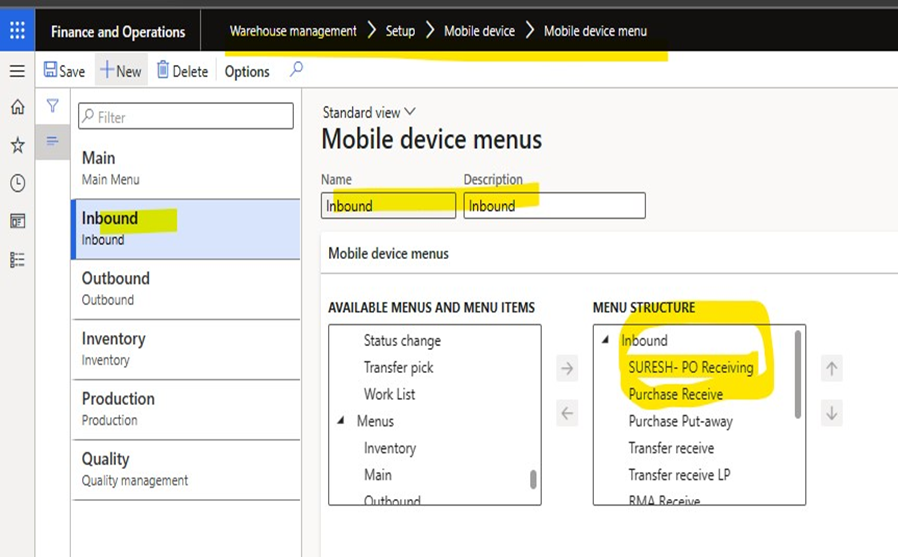Open Mobile device breadcrumb
Screen dimensions: 898x557
coord(479,31)
